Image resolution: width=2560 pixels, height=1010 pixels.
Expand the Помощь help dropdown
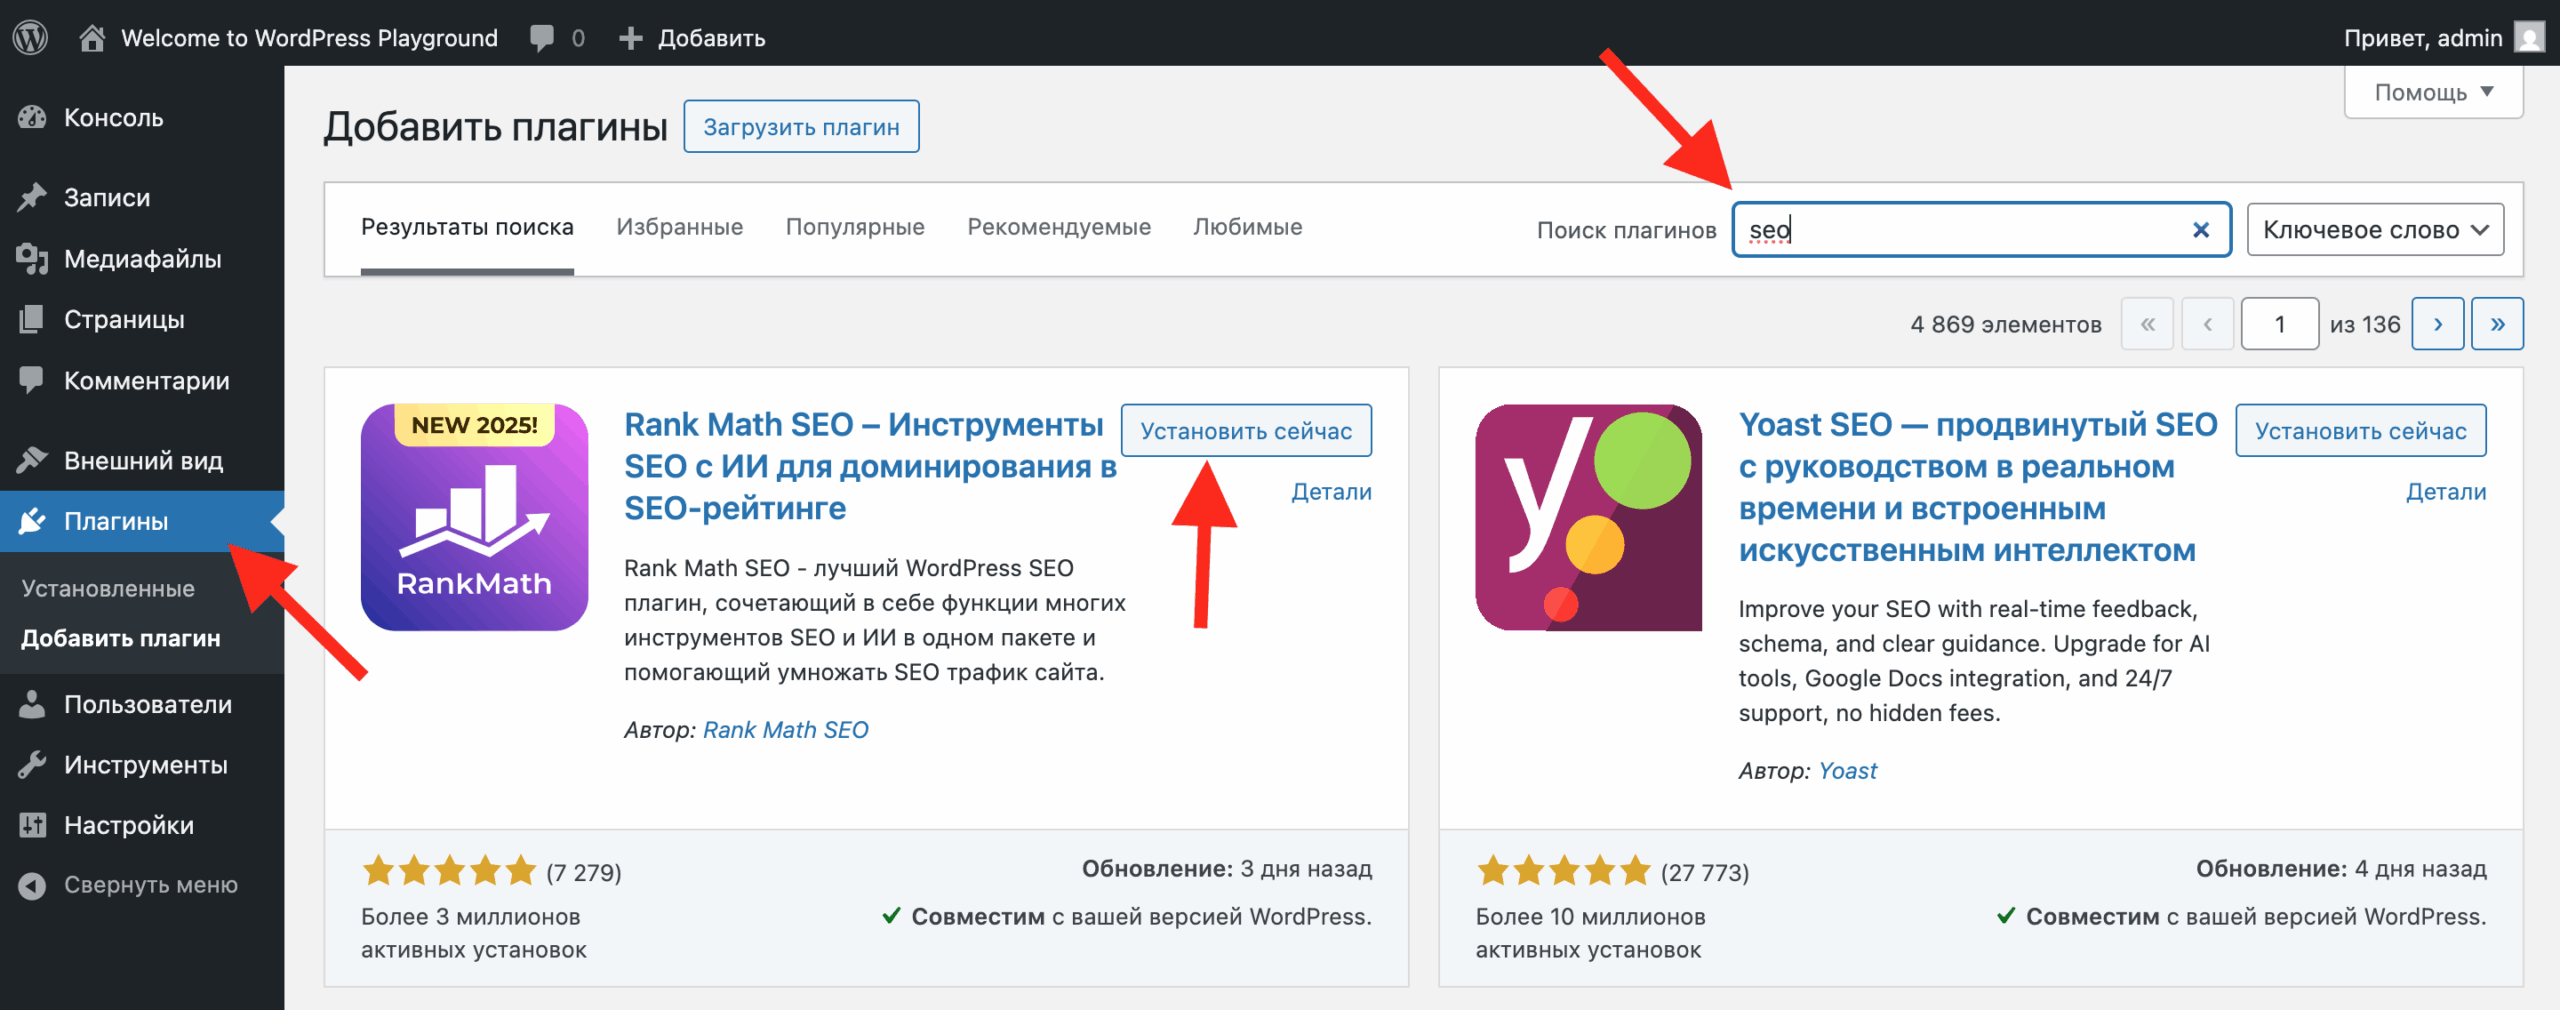click(x=2433, y=93)
